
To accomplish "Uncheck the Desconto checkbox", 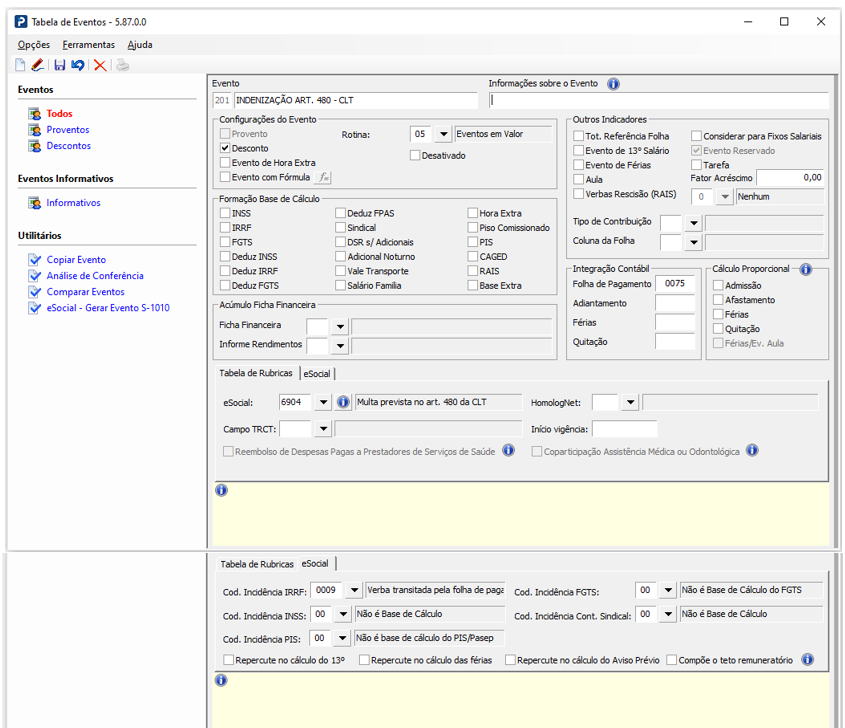I will 225,148.
